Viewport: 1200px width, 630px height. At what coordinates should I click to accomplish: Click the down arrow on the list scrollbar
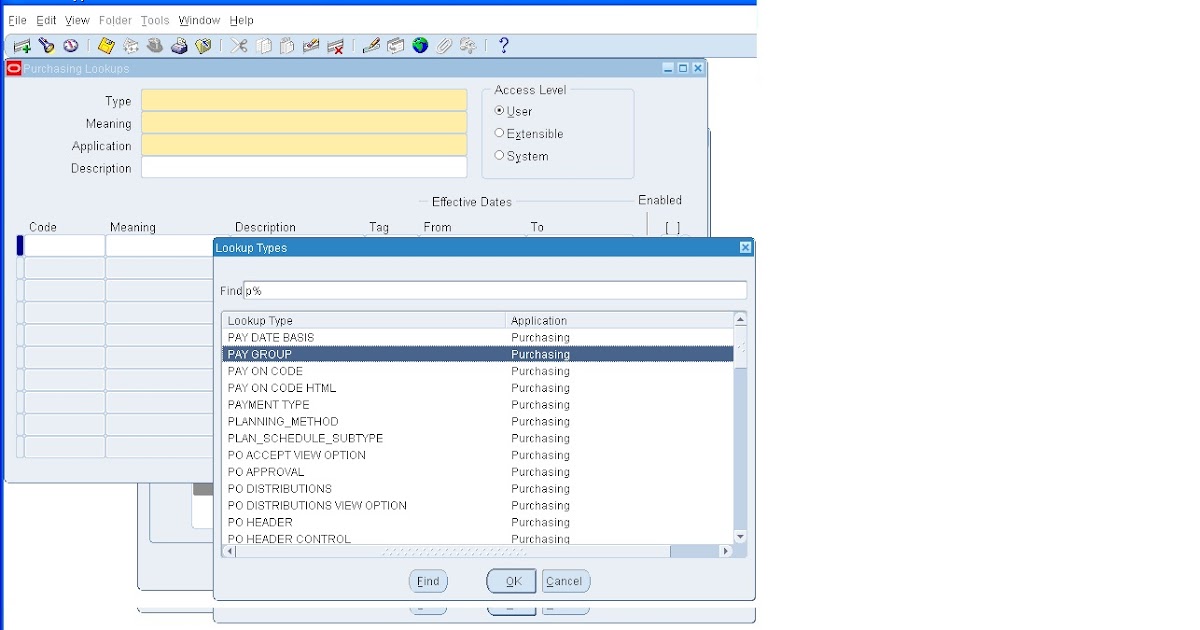(740, 537)
